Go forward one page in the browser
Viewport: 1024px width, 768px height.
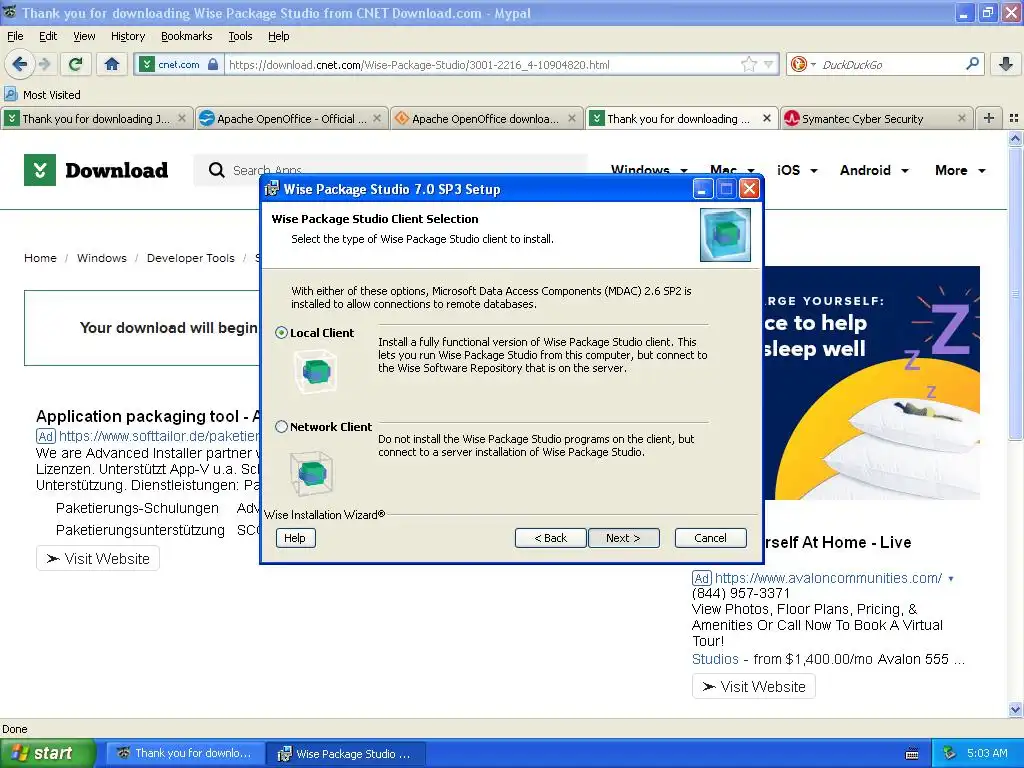[44, 64]
